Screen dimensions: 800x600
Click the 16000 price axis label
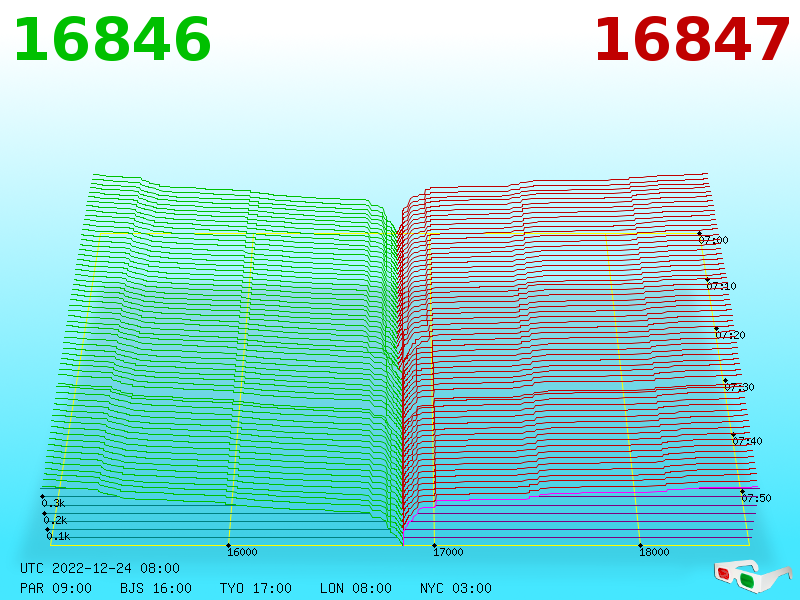click(242, 552)
